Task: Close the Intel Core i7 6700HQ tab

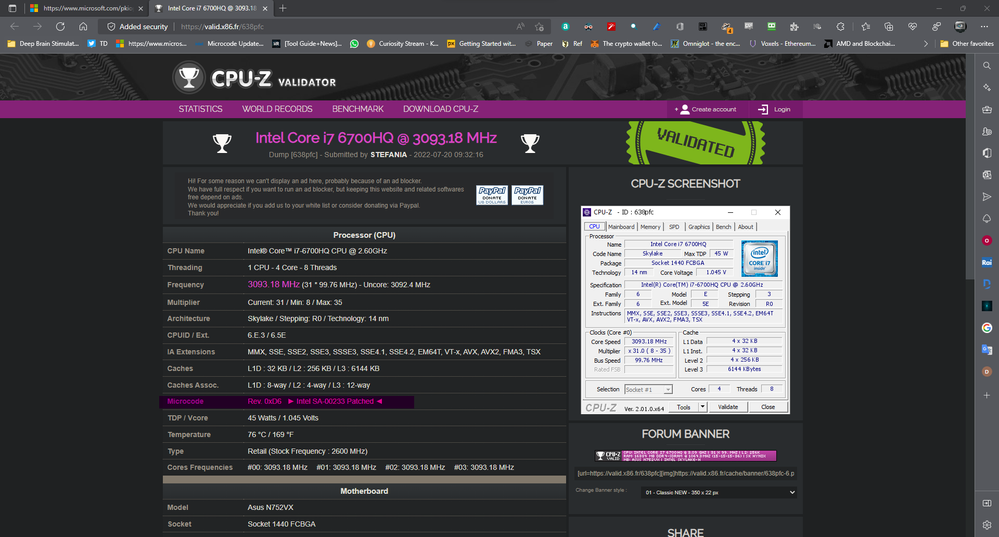Action: point(265,8)
